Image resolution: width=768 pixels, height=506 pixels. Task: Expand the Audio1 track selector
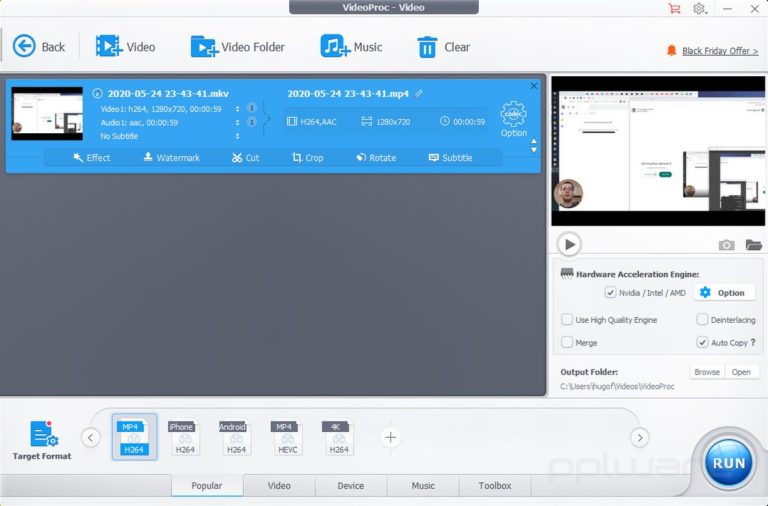pos(238,122)
